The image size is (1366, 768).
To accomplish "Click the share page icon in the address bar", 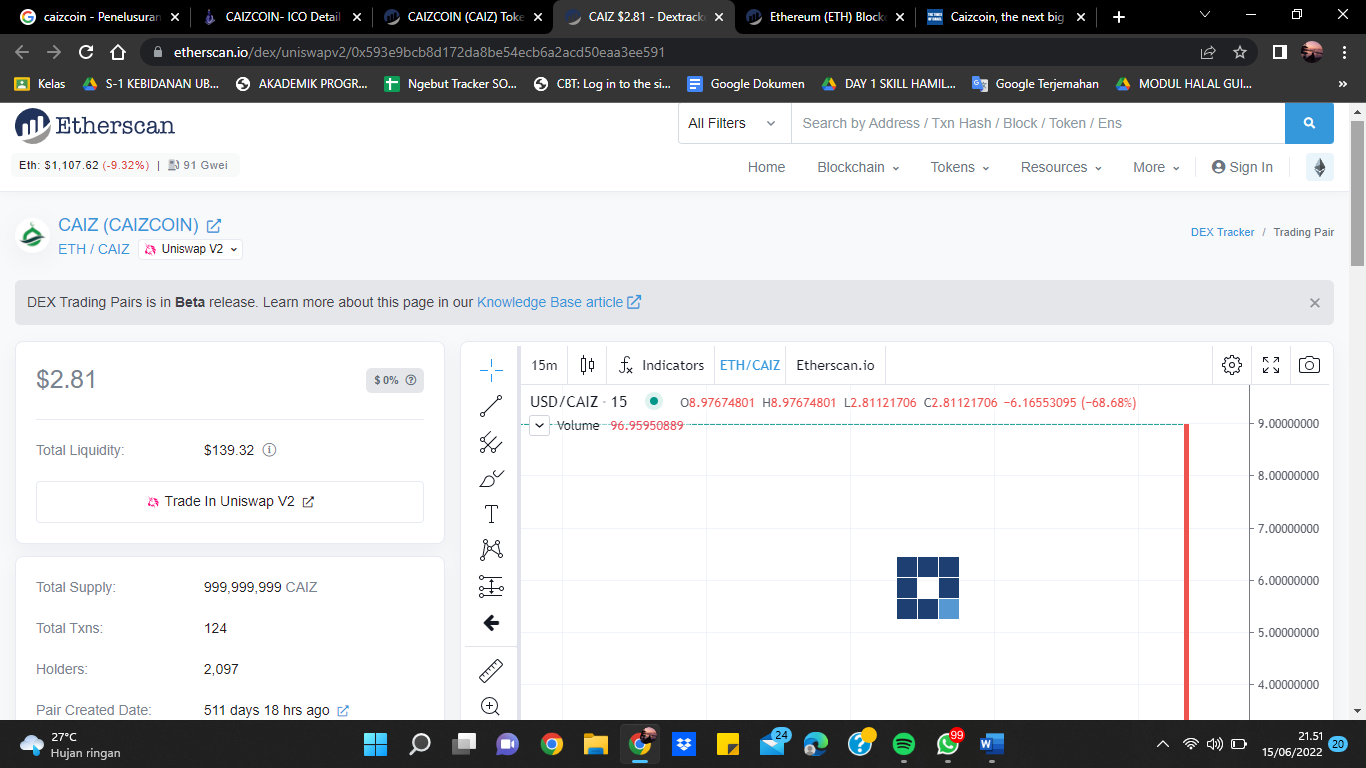I will pyautogui.click(x=1208, y=52).
